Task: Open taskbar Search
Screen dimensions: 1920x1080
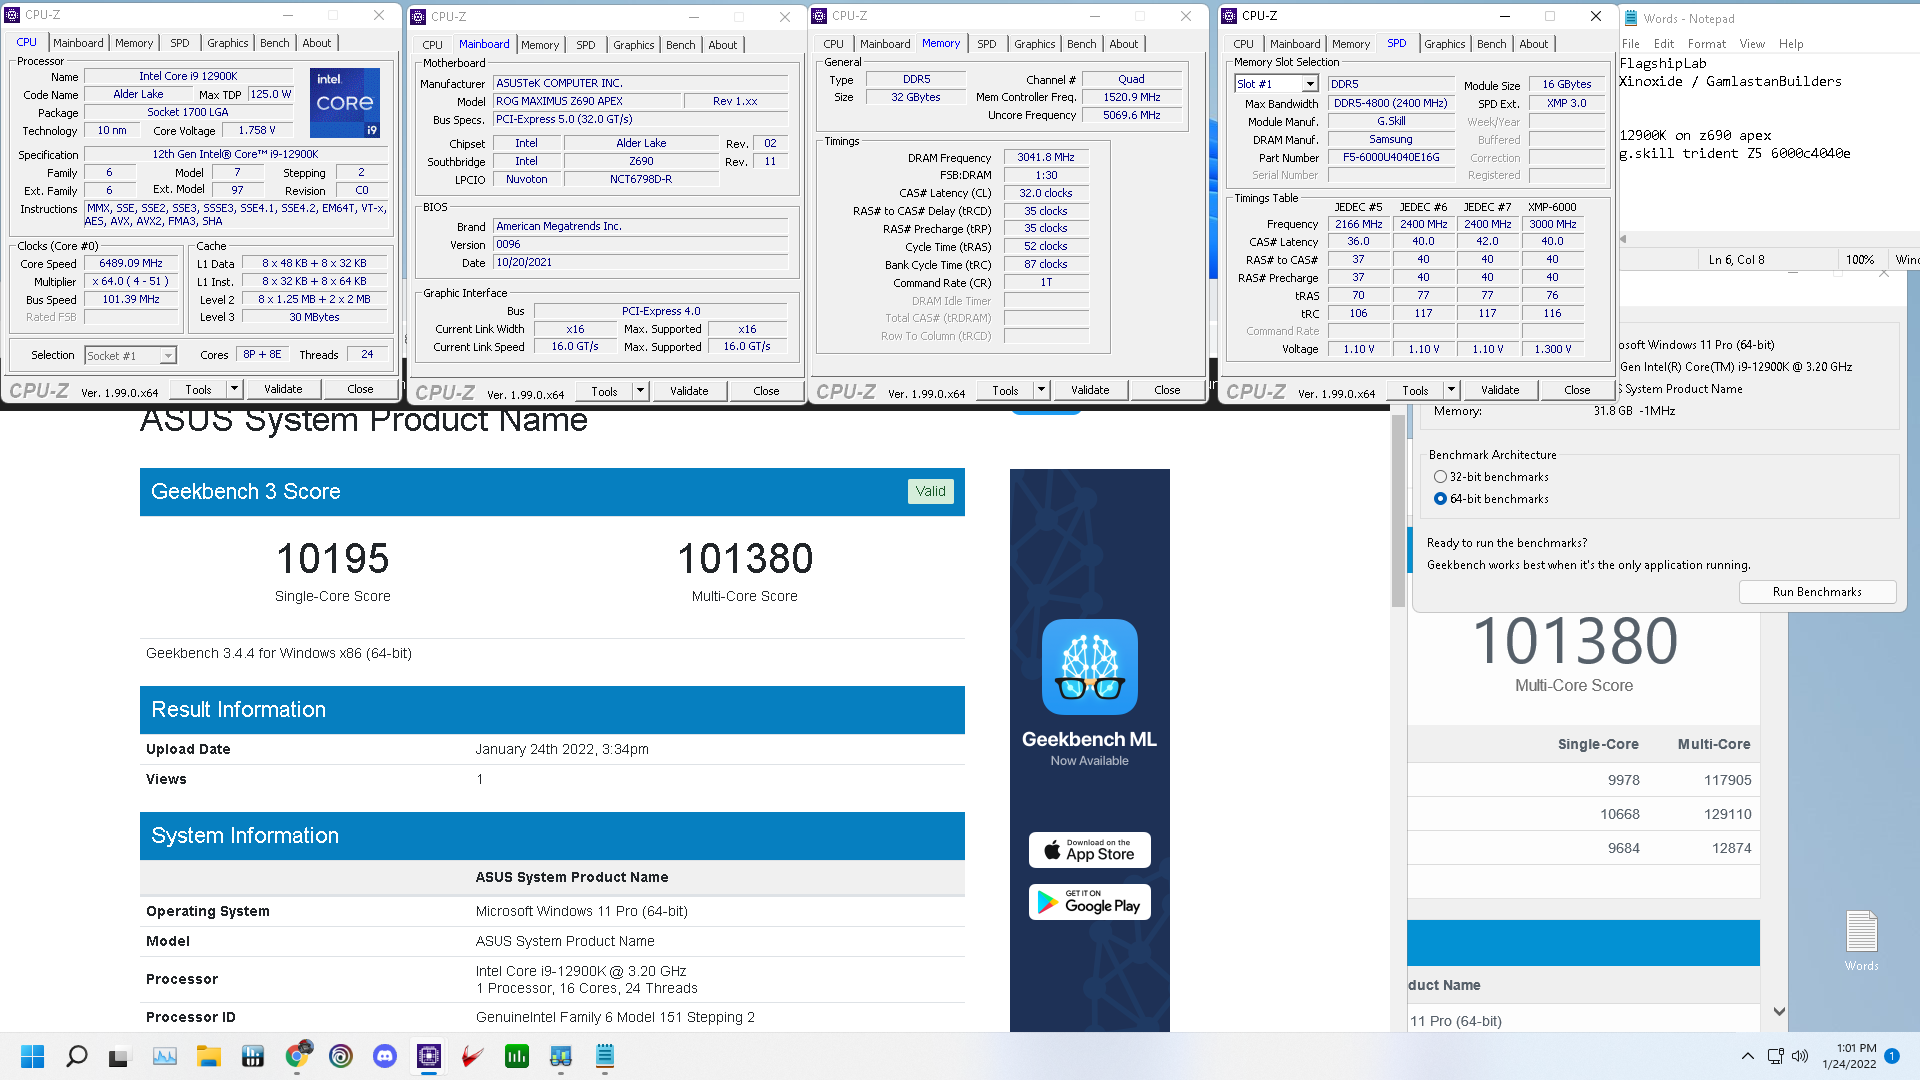Action: click(77, 1056)
